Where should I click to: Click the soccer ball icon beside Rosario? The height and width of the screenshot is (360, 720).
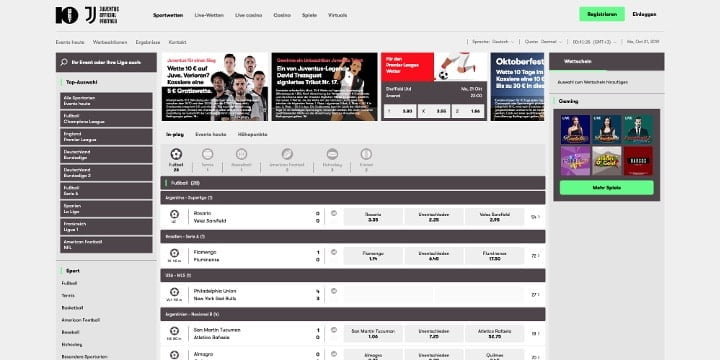point(174,214)
